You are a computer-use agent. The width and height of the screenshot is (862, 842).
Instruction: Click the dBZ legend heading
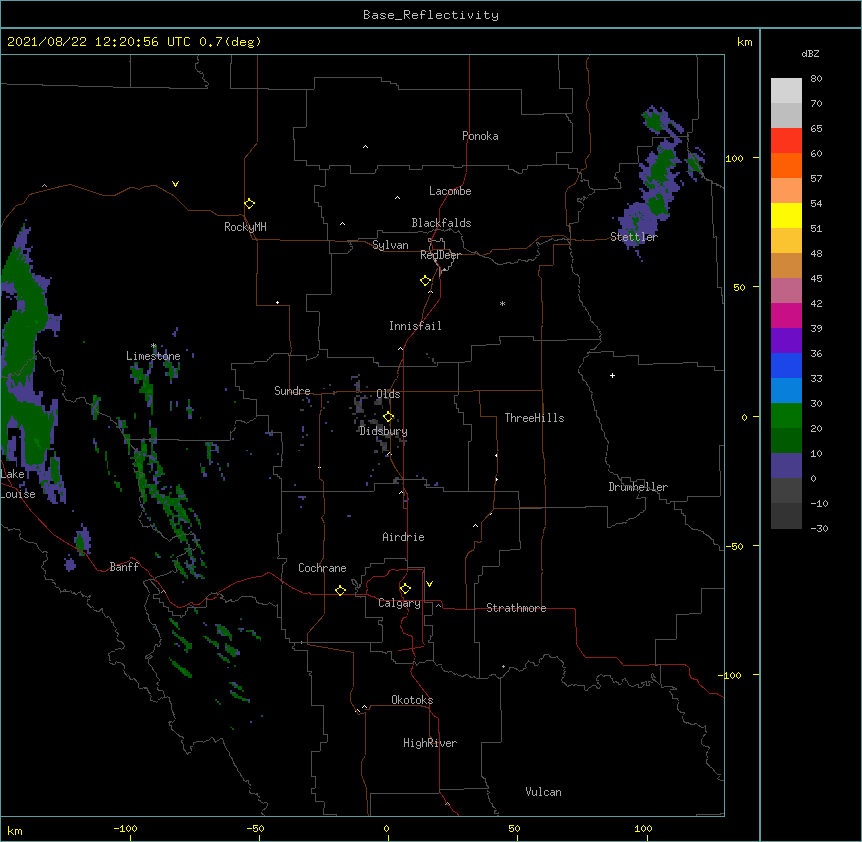810,53
